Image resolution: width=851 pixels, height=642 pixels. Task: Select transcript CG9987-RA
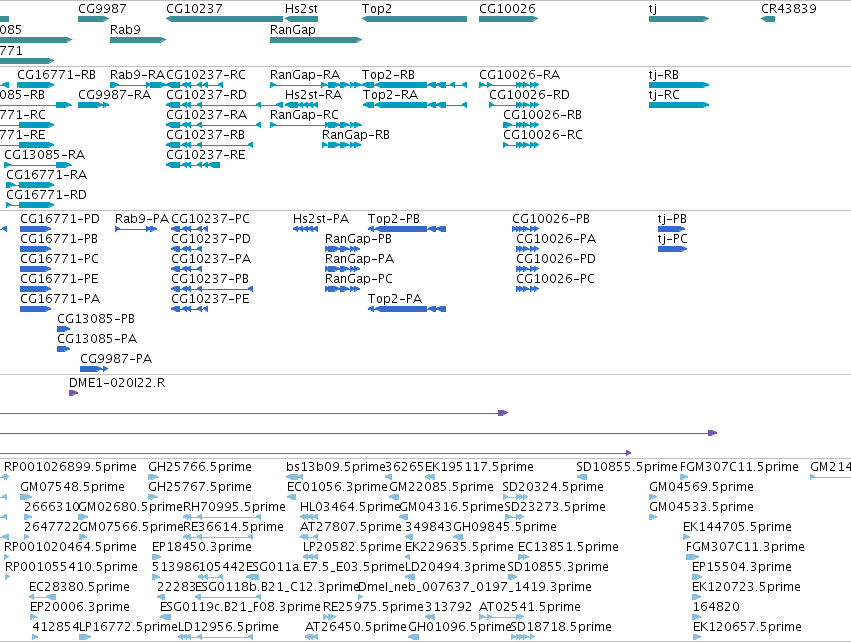pyautogui.click(x=115, y=95)
